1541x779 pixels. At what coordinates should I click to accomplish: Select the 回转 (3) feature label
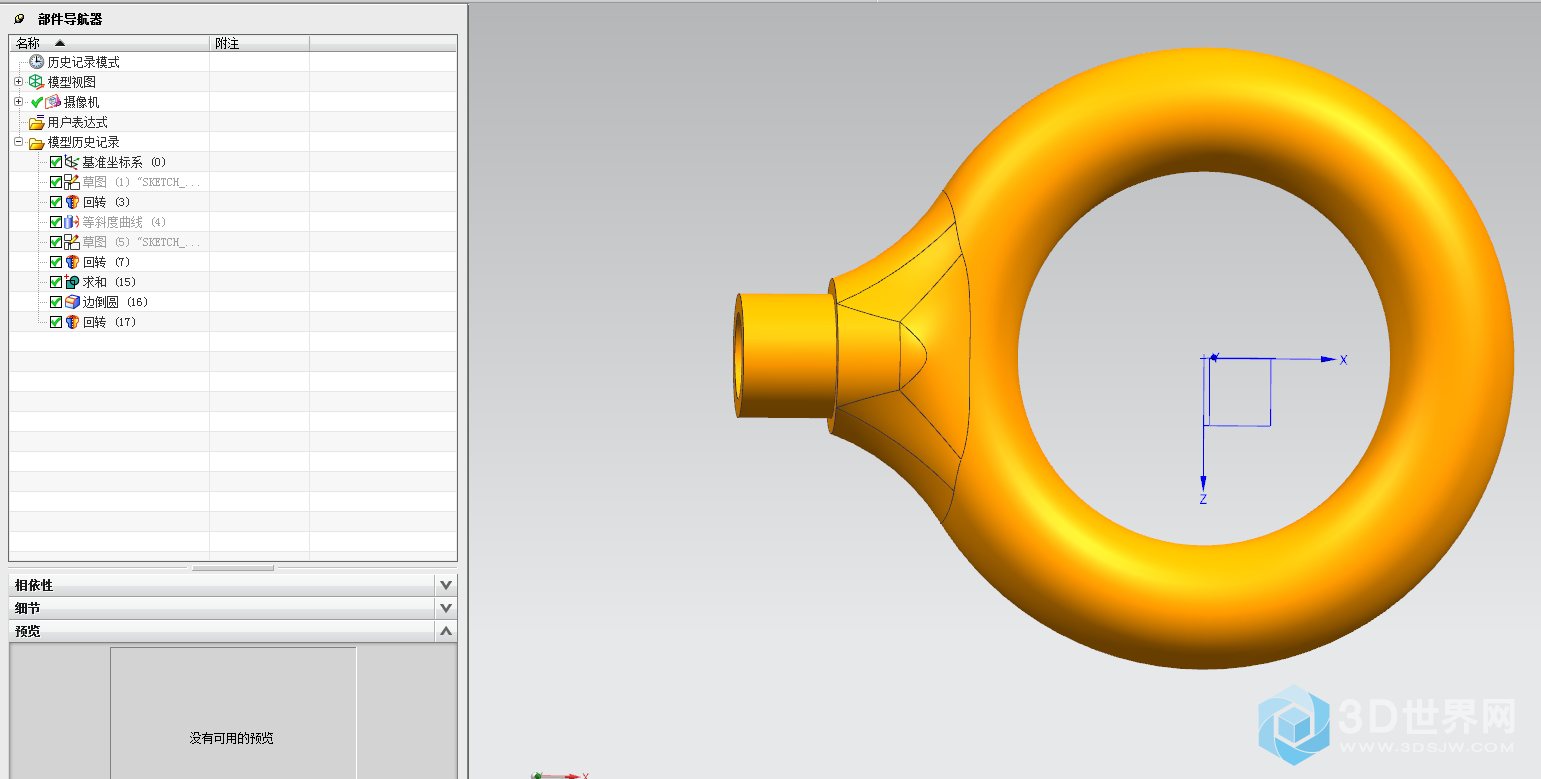[106, 202]
